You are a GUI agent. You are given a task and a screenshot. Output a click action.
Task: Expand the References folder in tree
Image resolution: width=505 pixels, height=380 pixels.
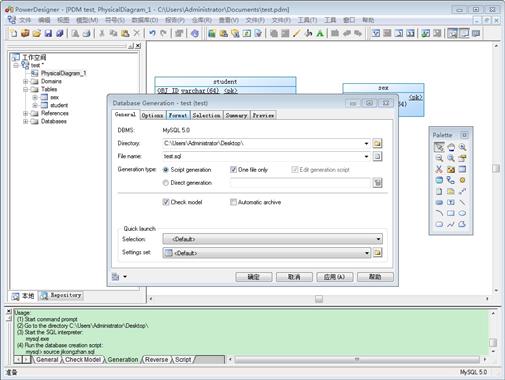pos(25,113)
